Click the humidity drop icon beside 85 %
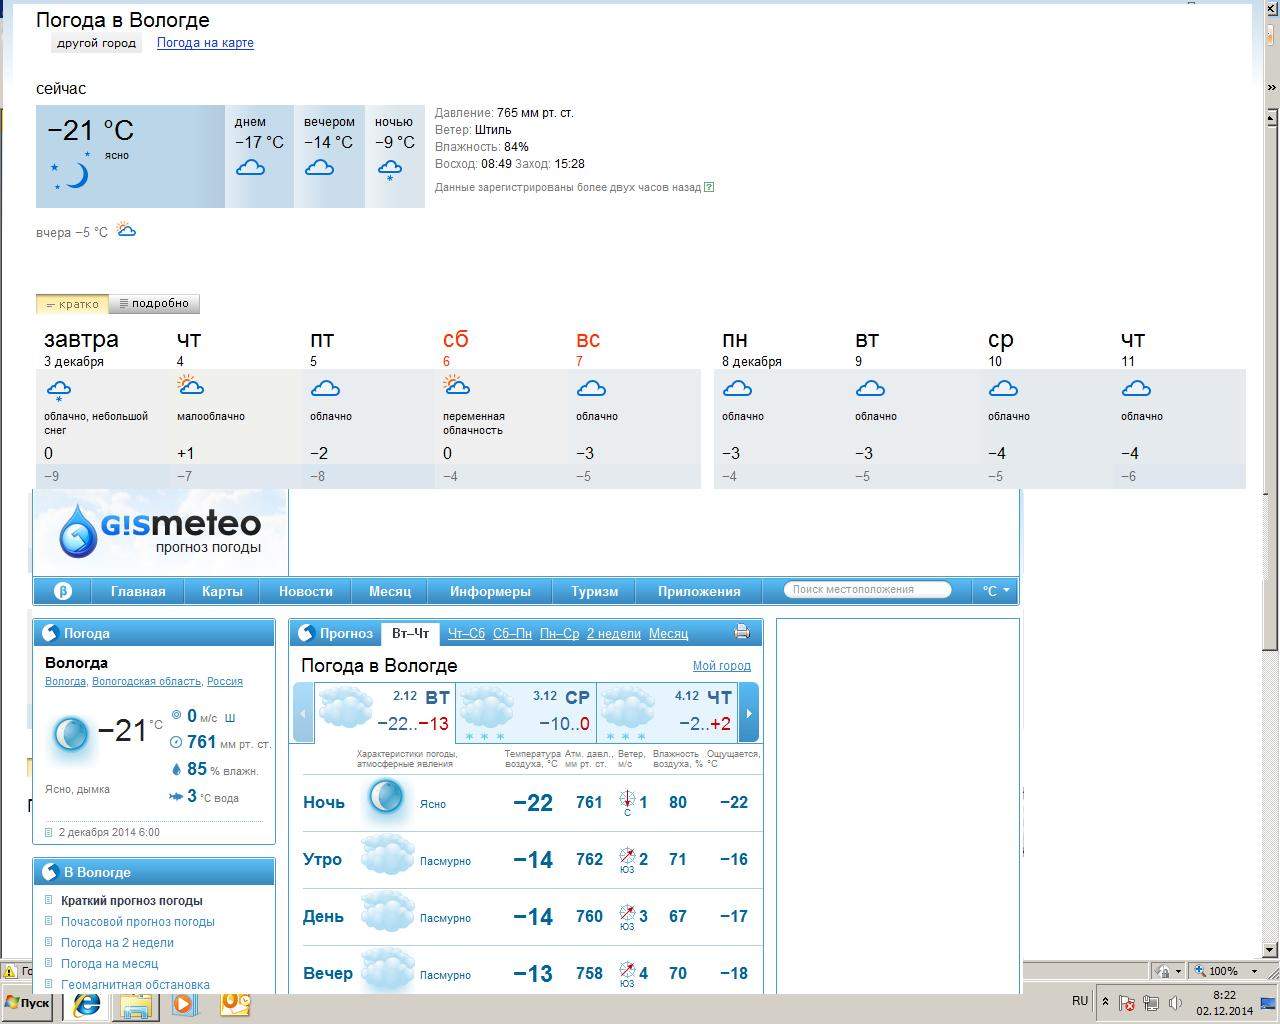1280x1024 pixels. [x=177, y=769]
